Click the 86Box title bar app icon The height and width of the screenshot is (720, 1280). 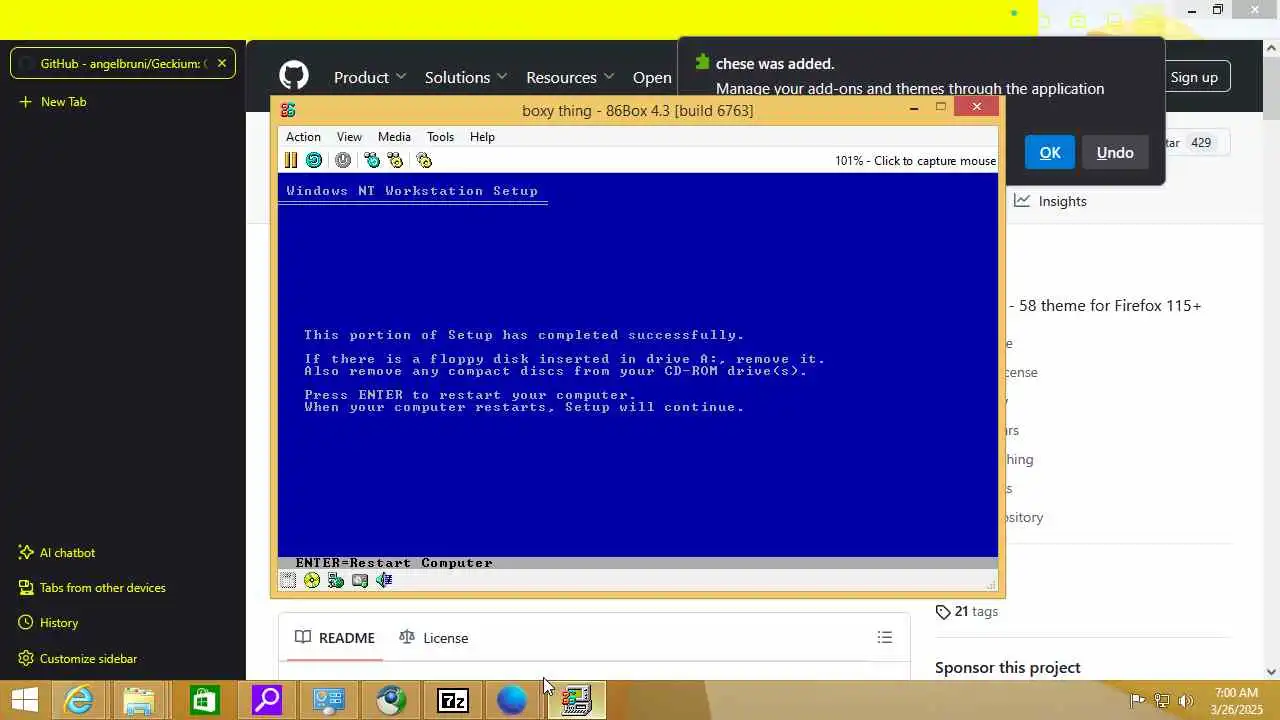point(288,110)
